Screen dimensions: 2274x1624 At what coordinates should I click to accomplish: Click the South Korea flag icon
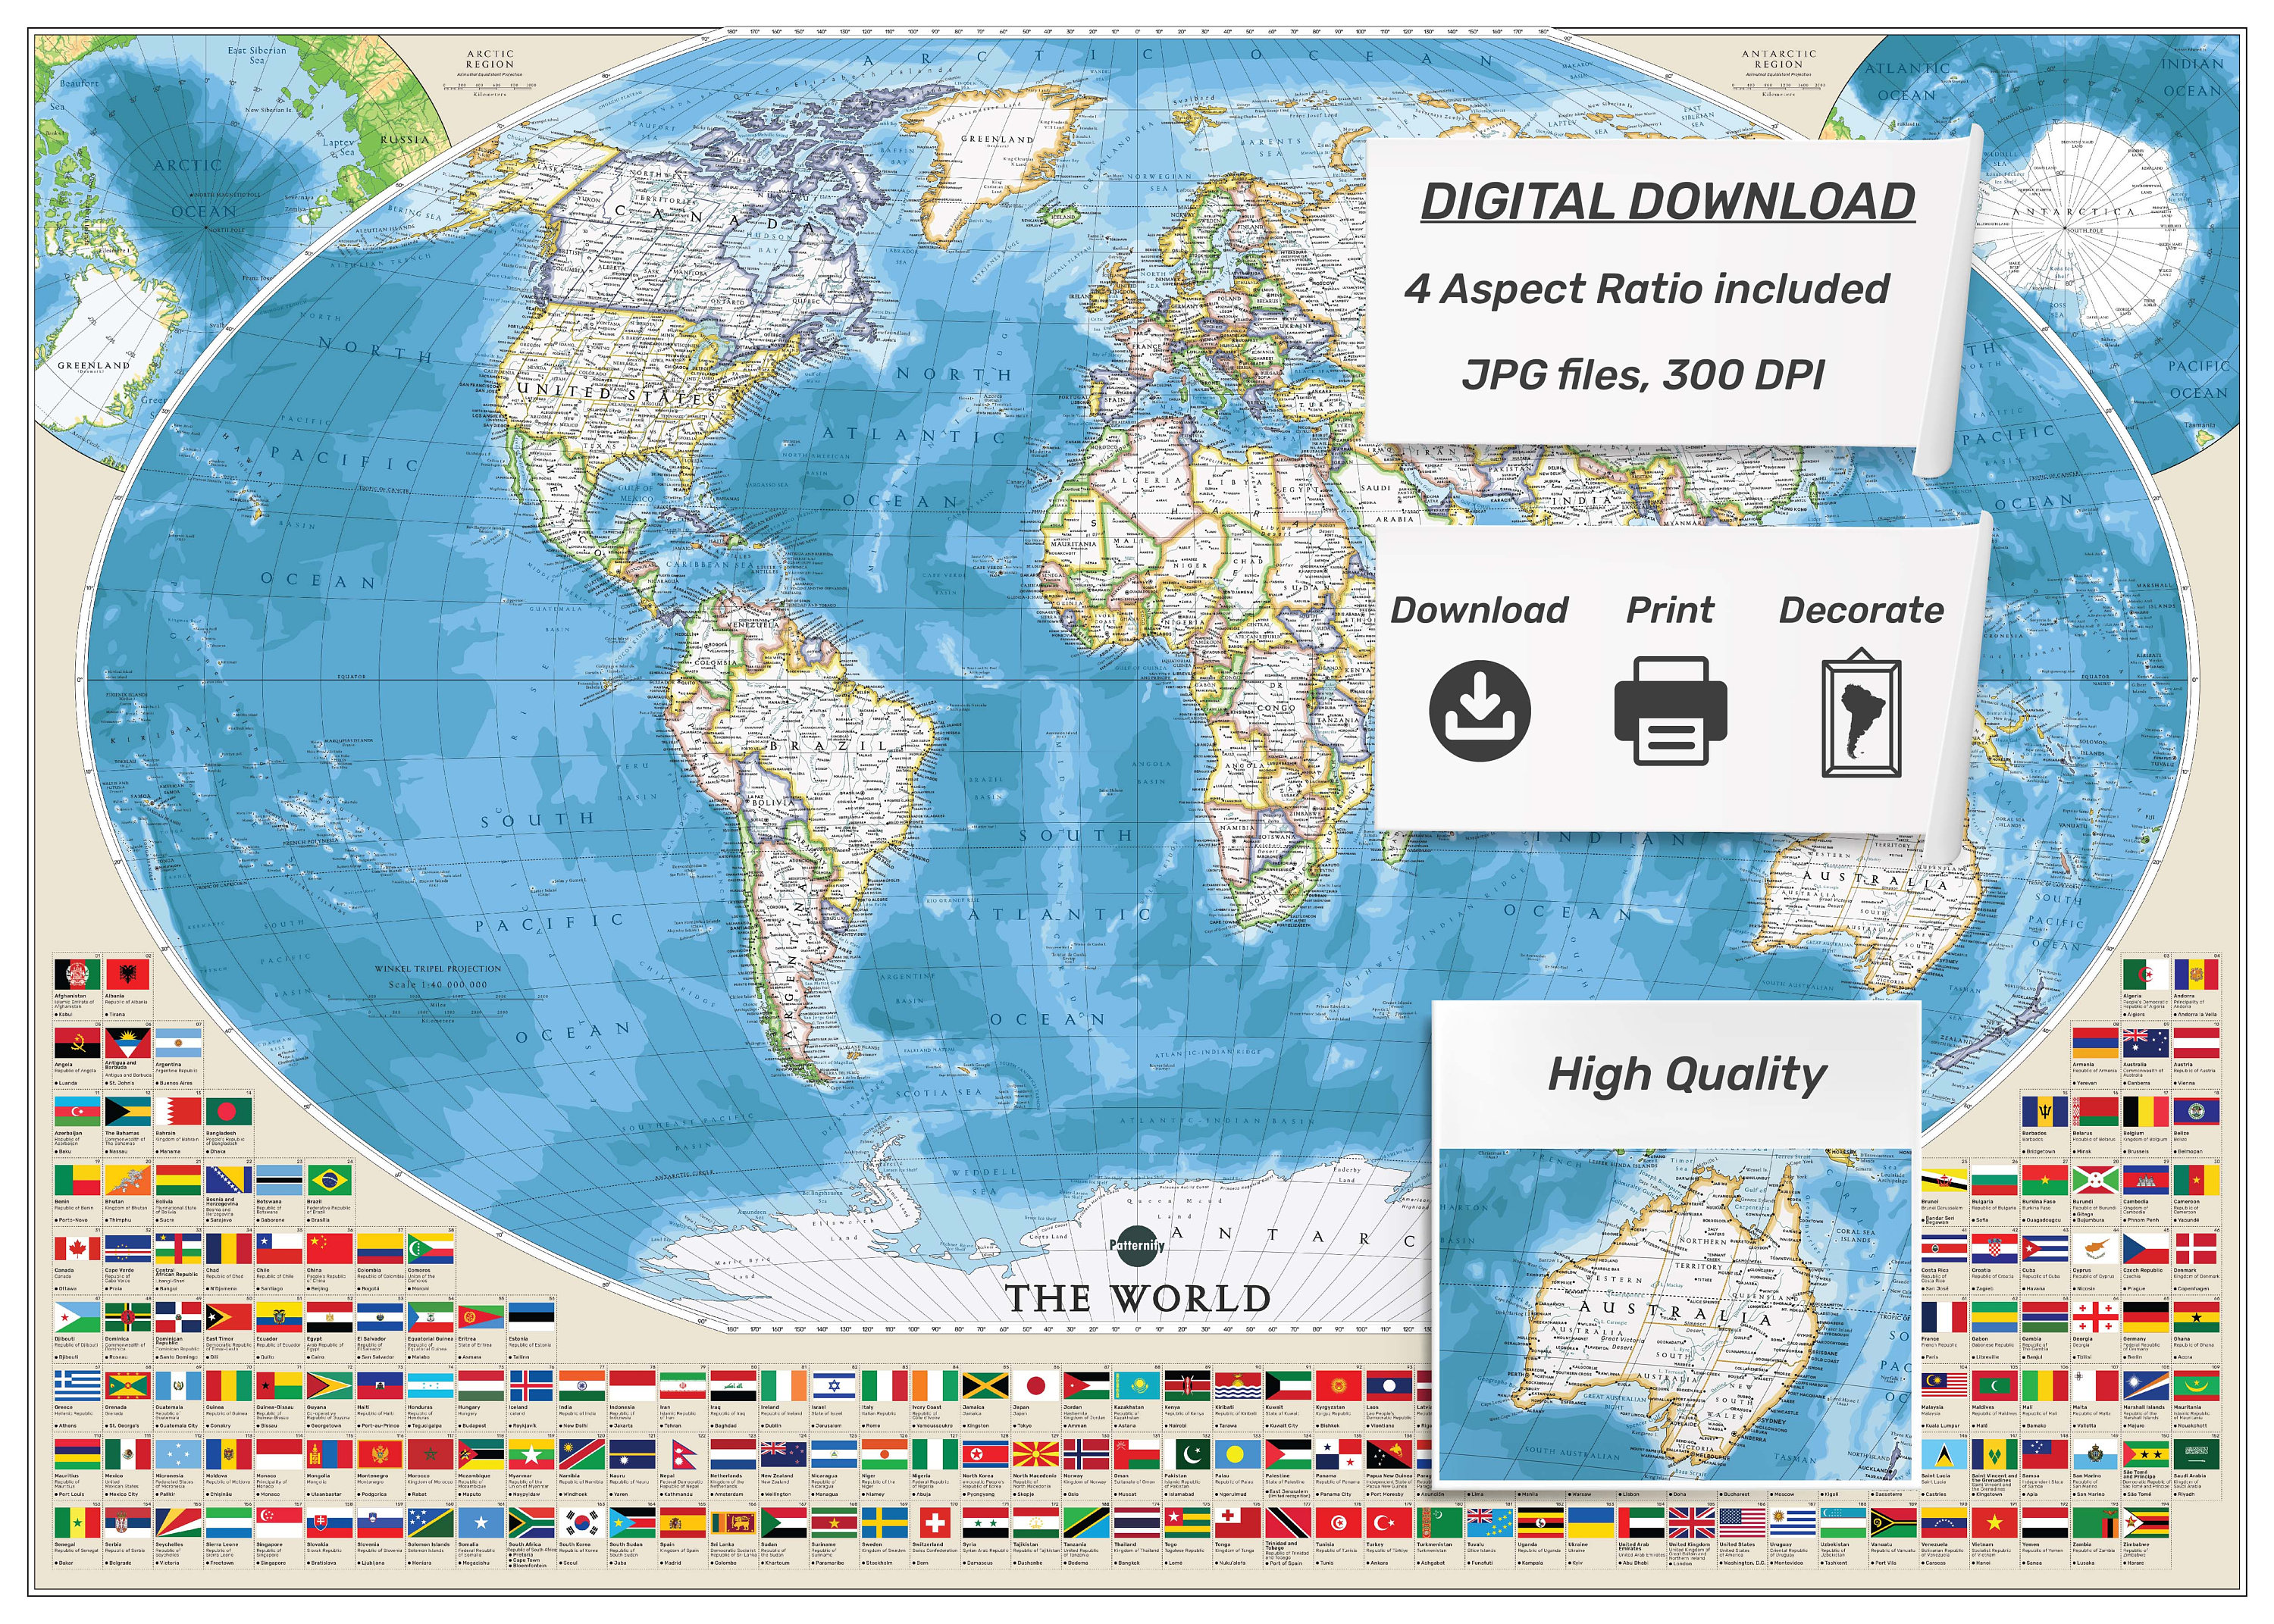(x=582, y=1523)
